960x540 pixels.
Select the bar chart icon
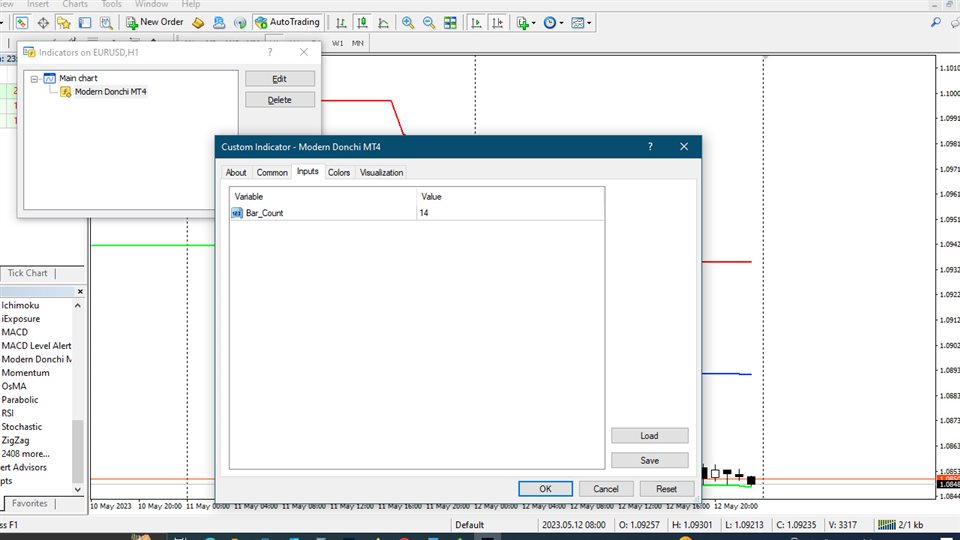point(342,22)
